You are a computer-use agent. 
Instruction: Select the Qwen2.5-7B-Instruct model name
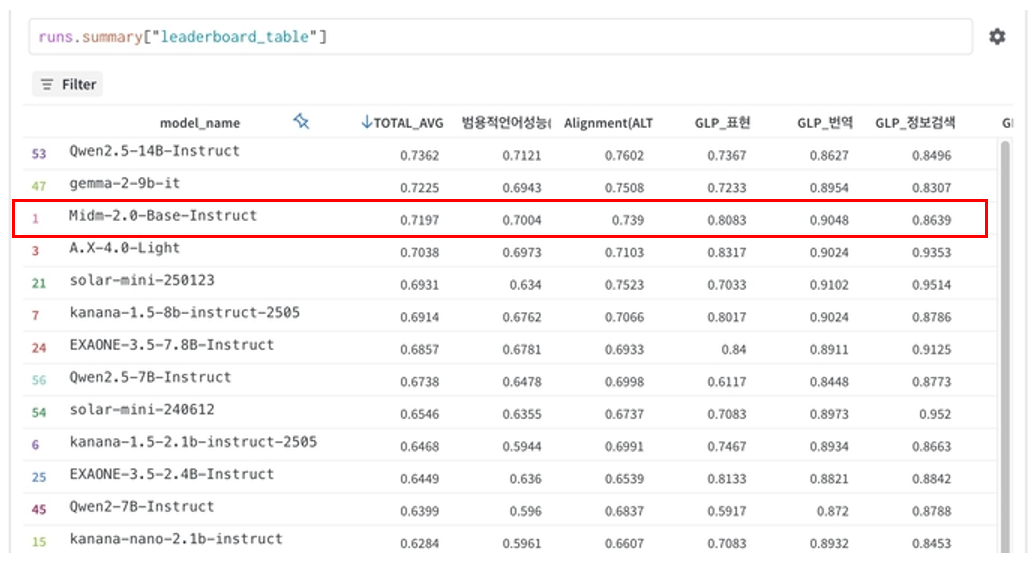click(150, 377)
